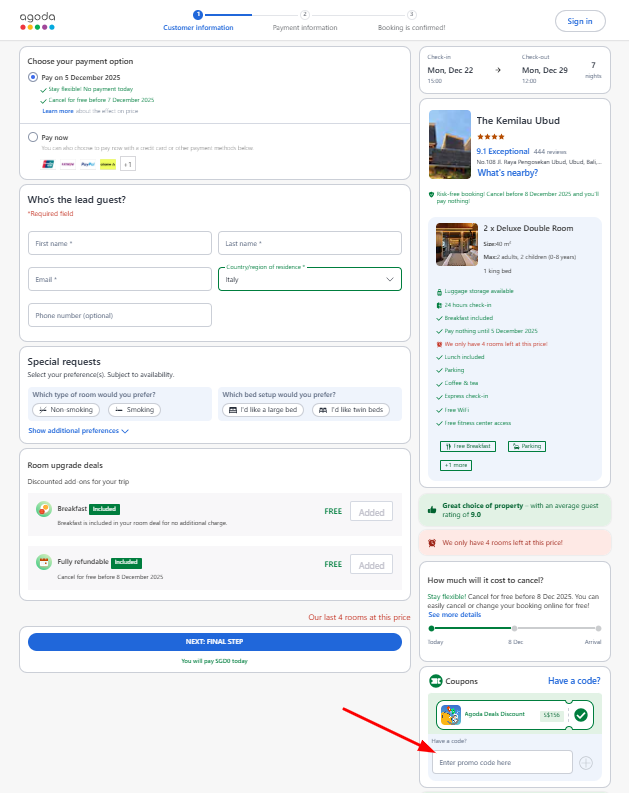
Task: Focus the promo code input field
Action: tap(502, 762)
